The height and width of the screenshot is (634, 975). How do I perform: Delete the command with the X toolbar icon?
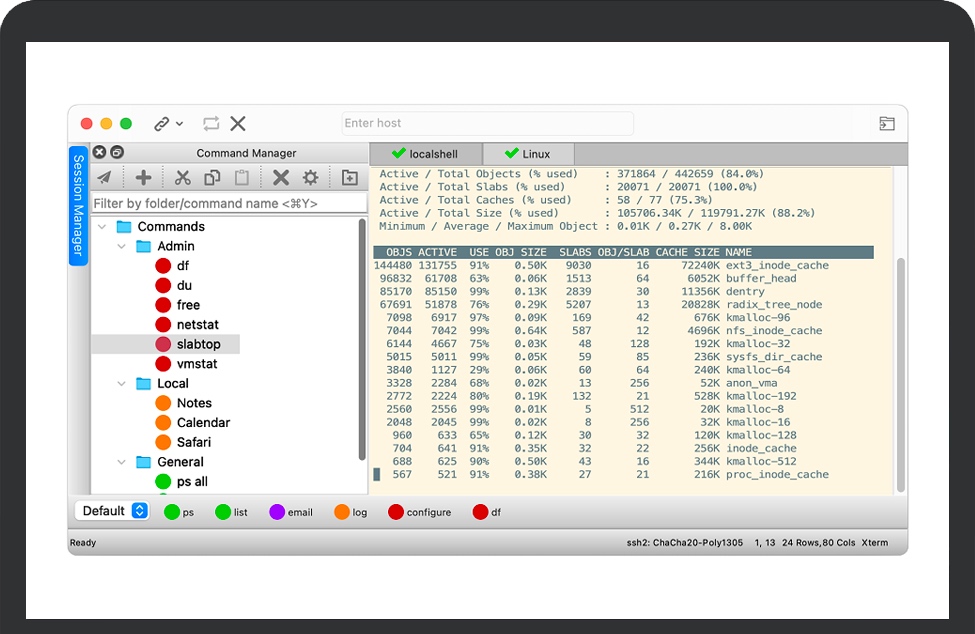click(281, 178)
